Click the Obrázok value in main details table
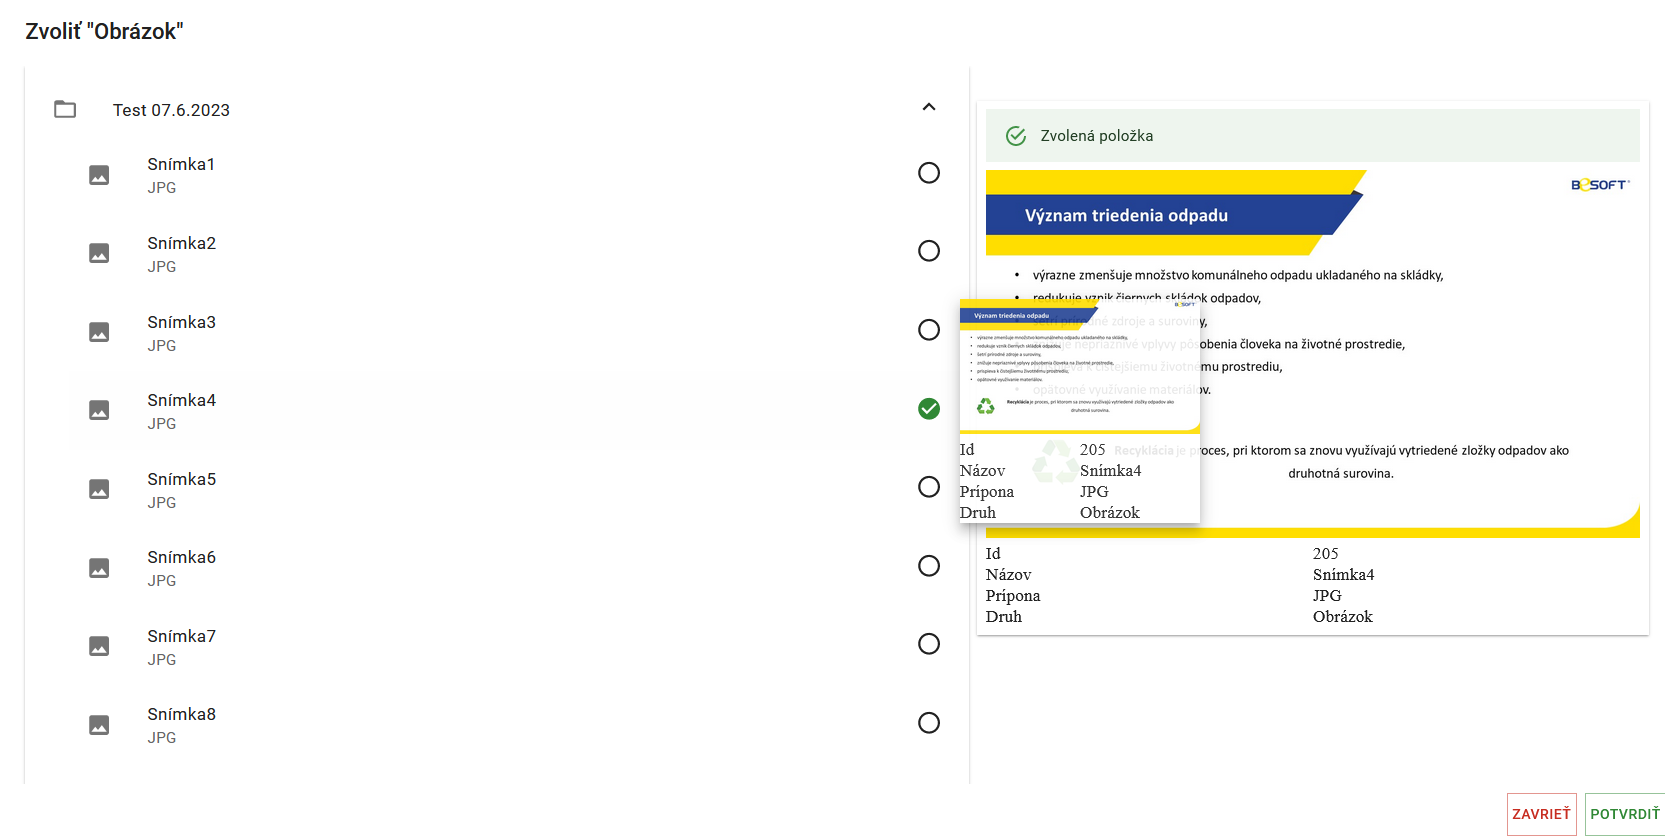 [x=1343, y=617]
